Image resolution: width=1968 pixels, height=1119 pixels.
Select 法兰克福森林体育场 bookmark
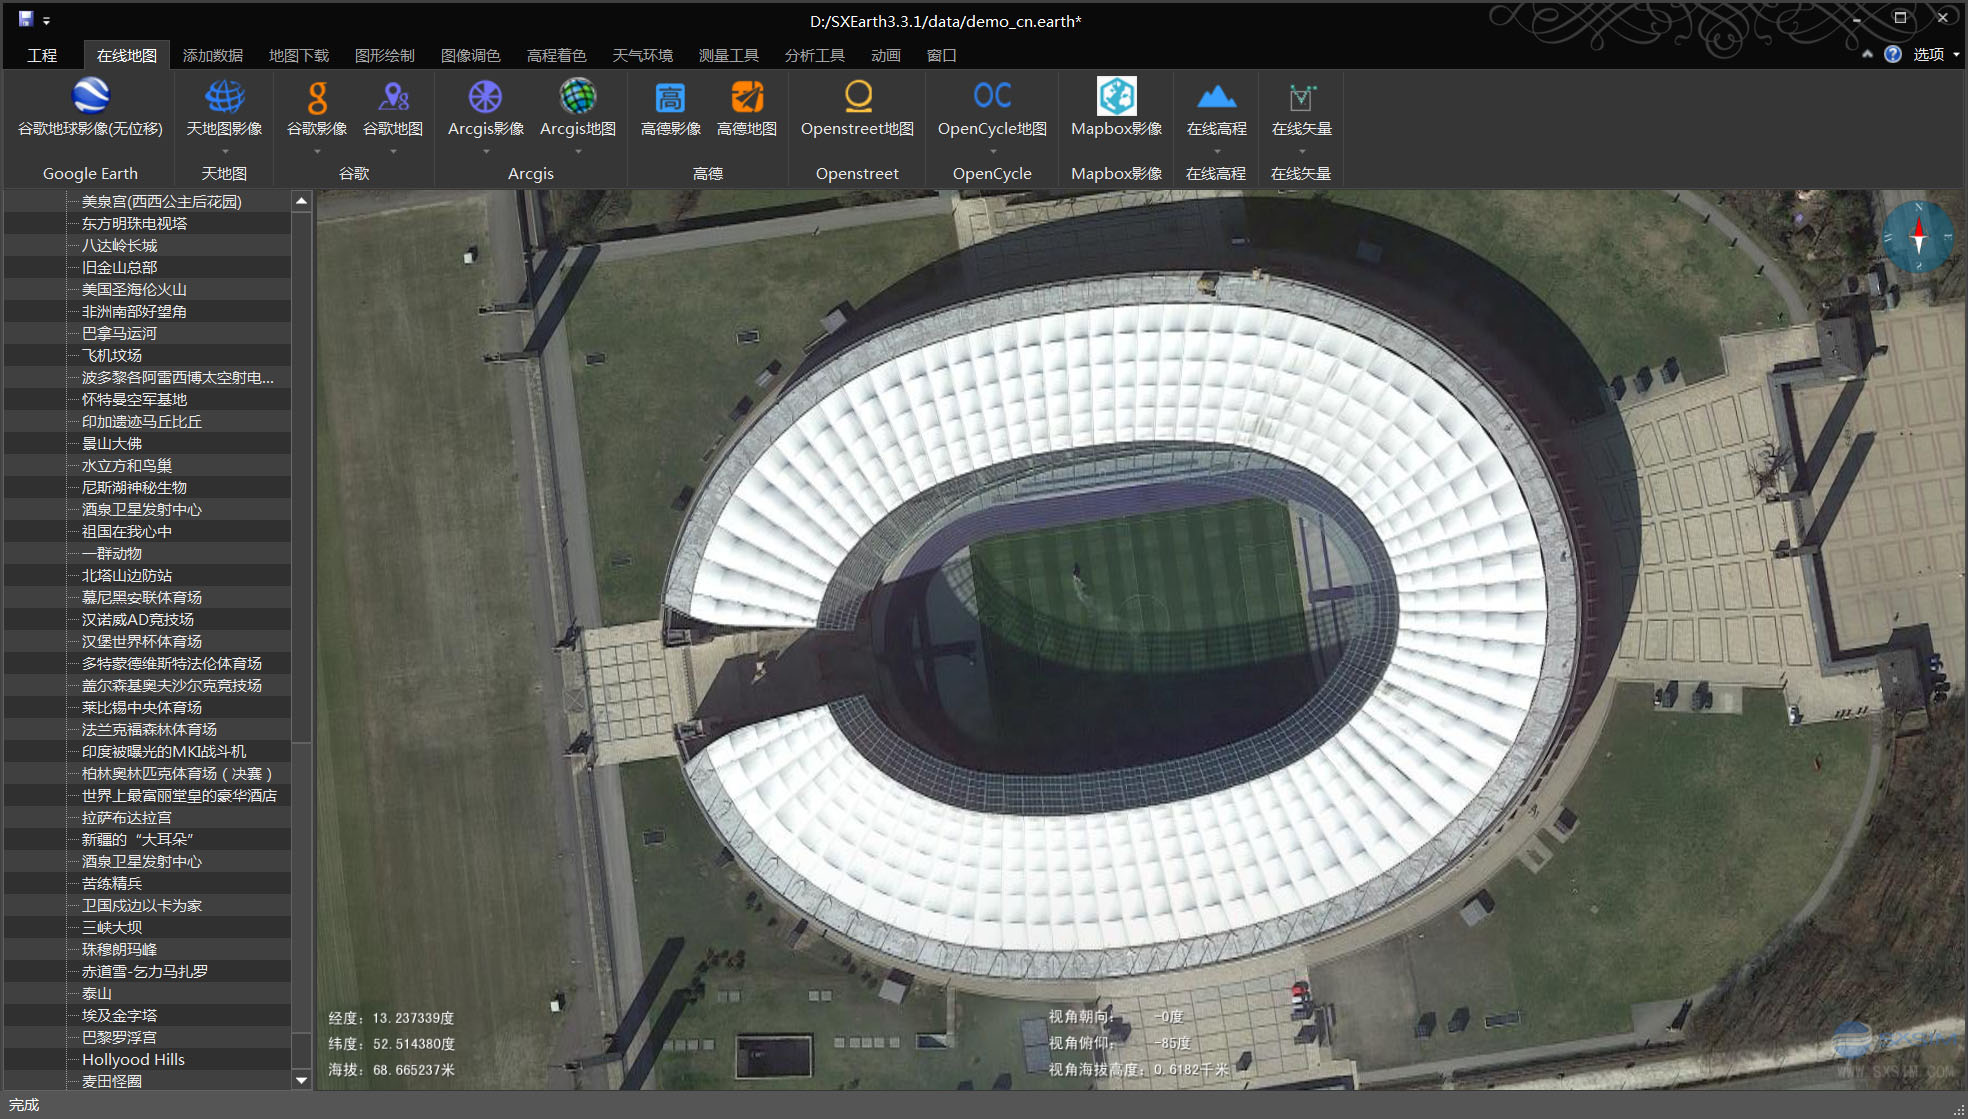[150, 729]
